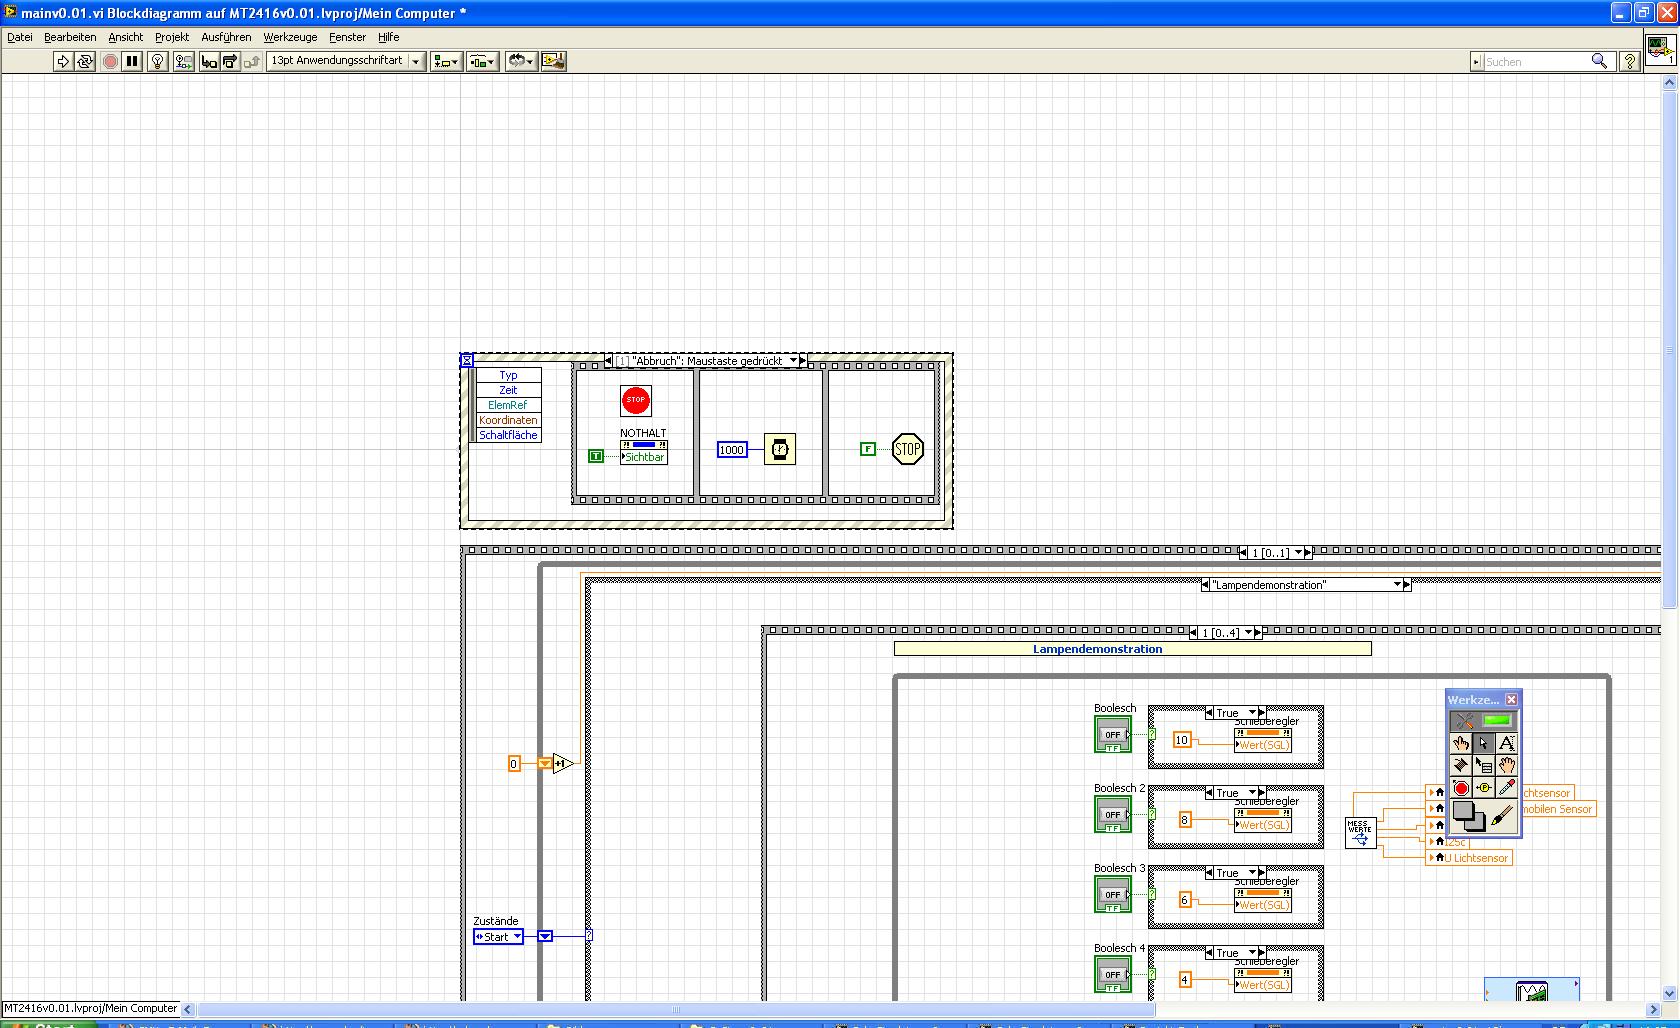
Task: Open the Distribute Objects dropdown
Action: point(482,61)
